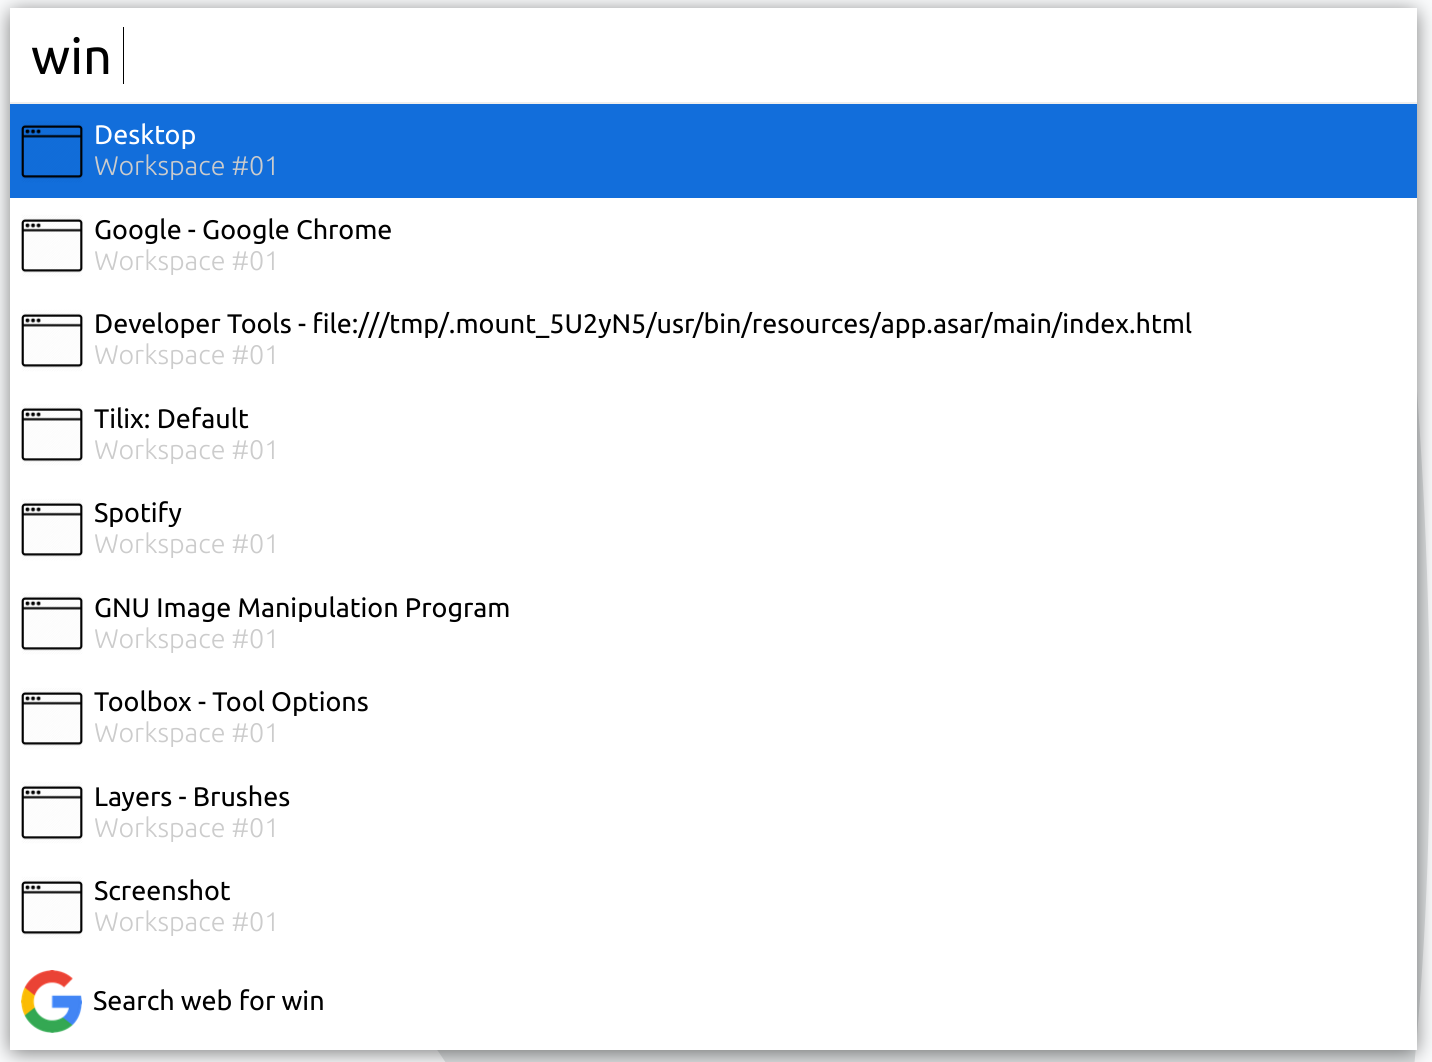Click the window icon beside Toolbox - Tool Options
Screen dimensions: 1432x1062
pyautogui.click(x=52, y=718)
